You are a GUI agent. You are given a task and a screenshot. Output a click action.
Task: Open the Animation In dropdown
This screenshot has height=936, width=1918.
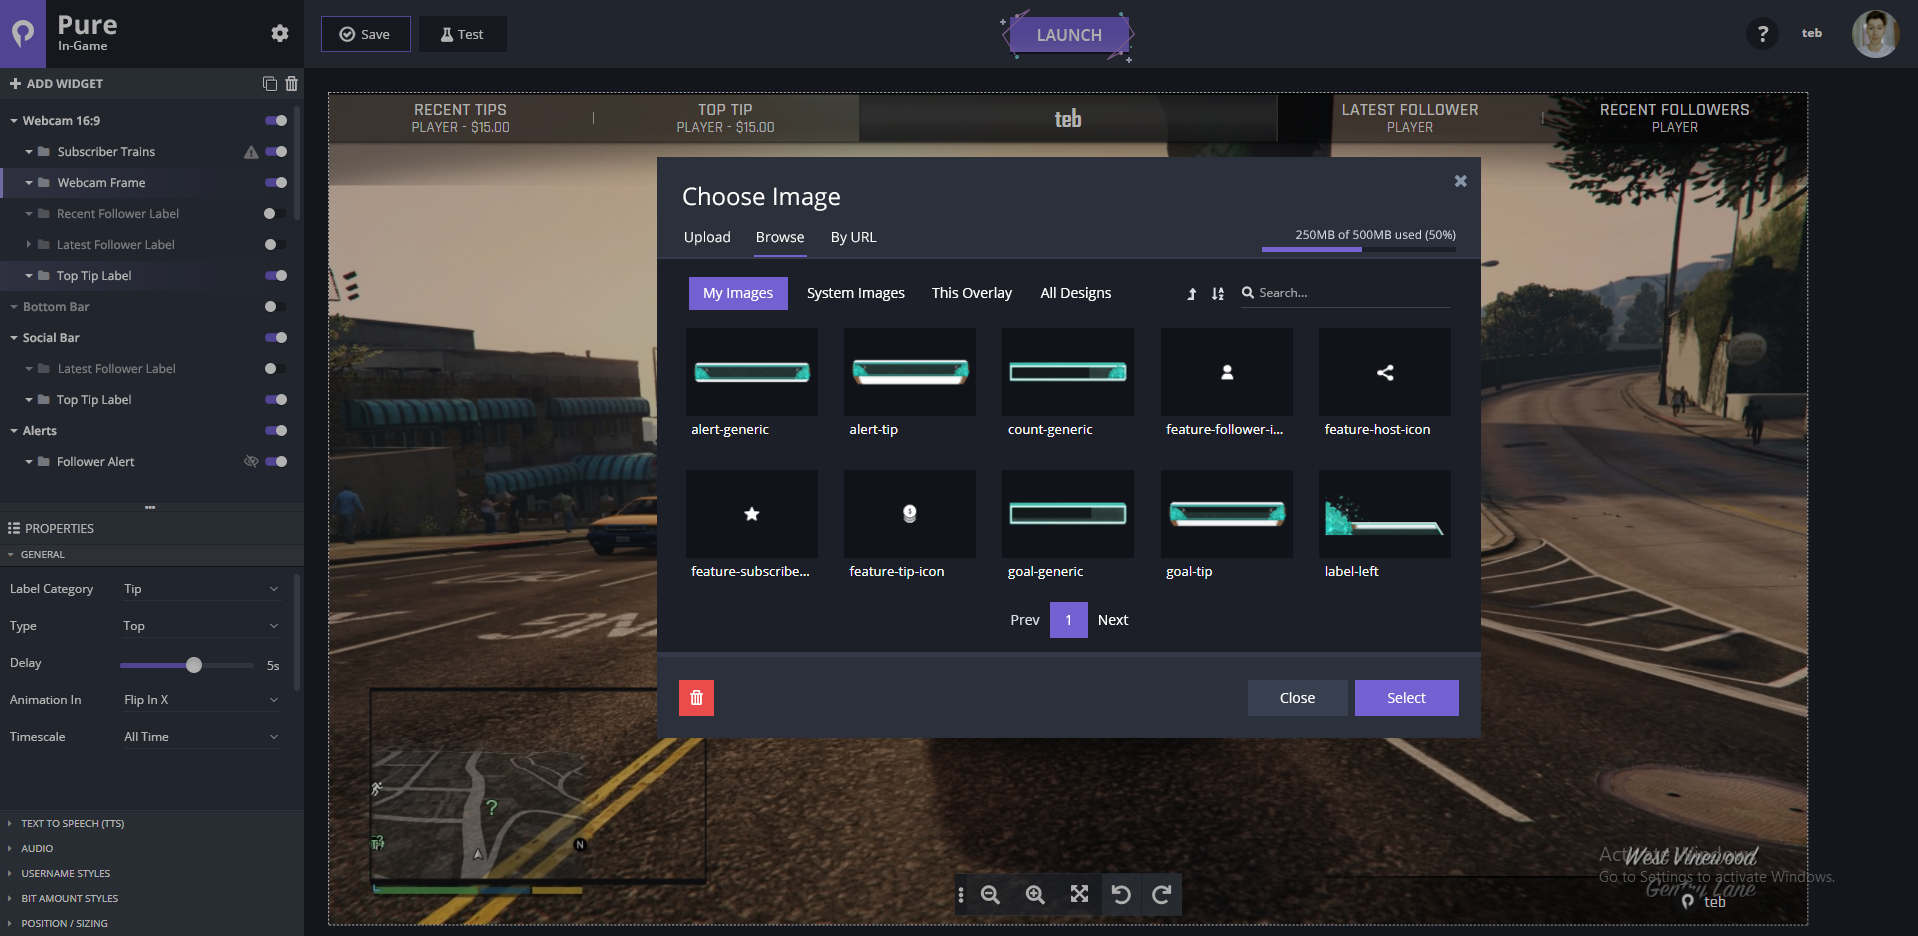pyautogui.click(x=201, y=700)
